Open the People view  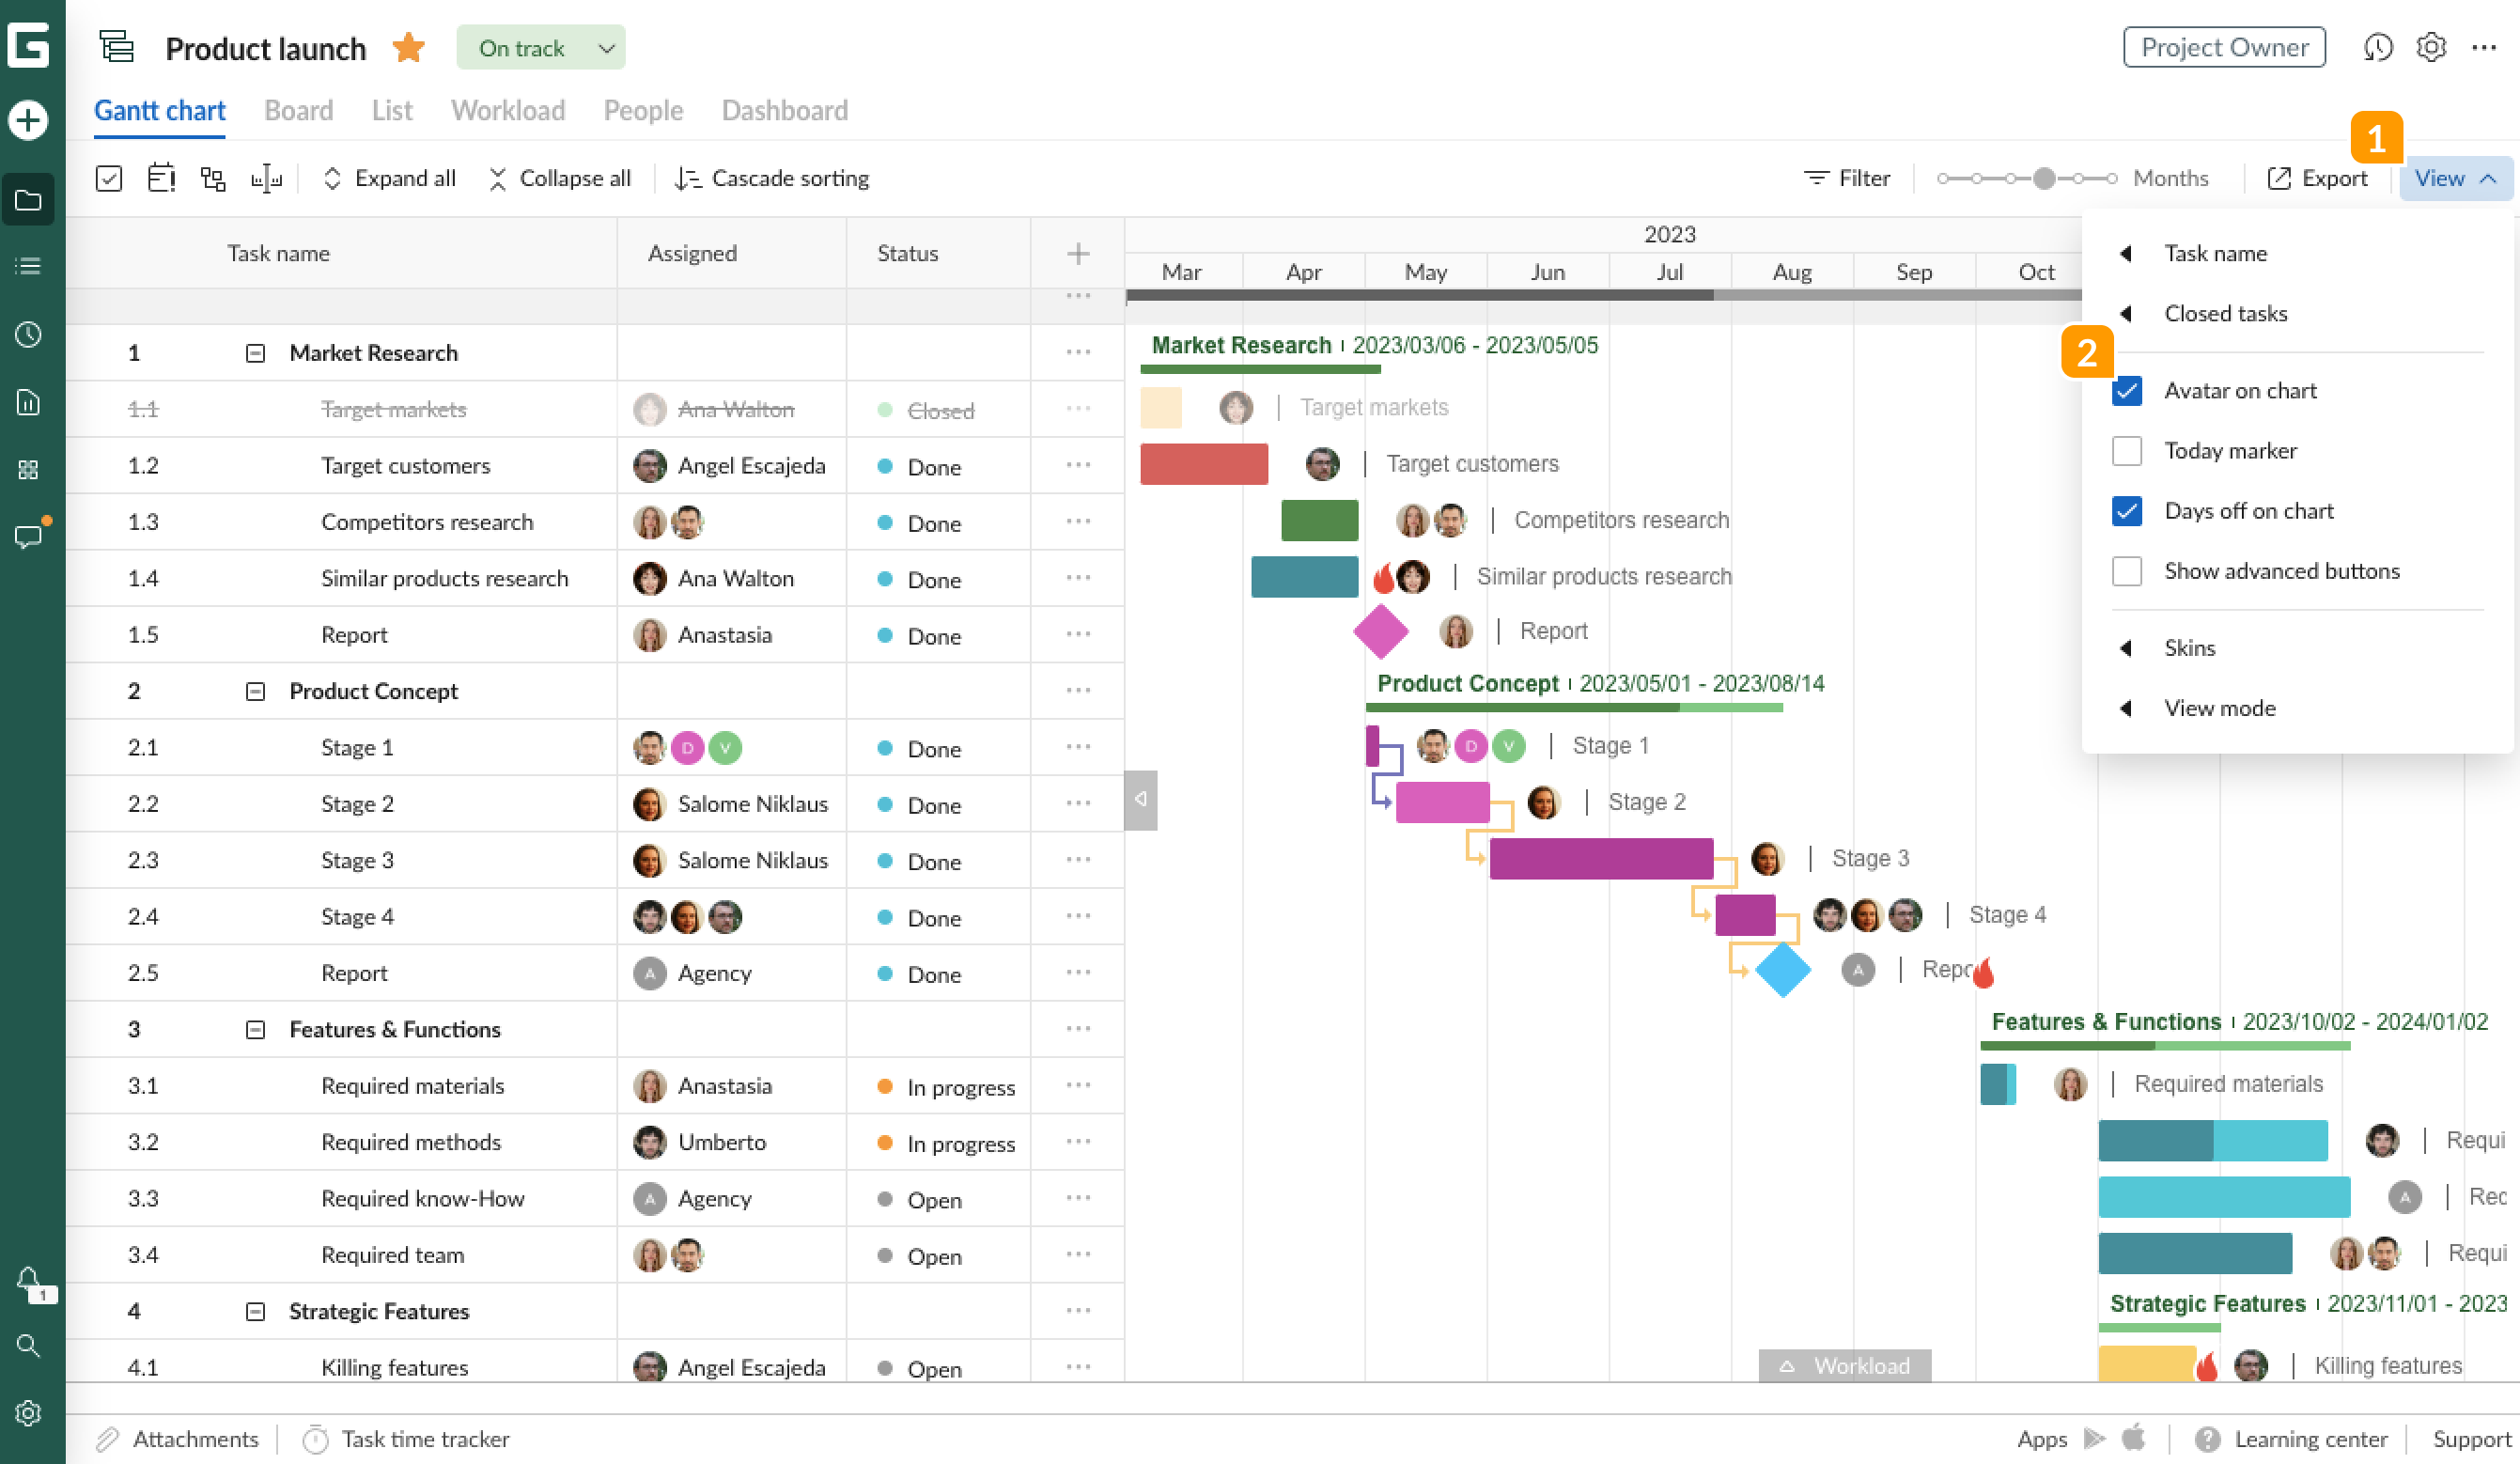pyautogui.click(x=643, y=110)
